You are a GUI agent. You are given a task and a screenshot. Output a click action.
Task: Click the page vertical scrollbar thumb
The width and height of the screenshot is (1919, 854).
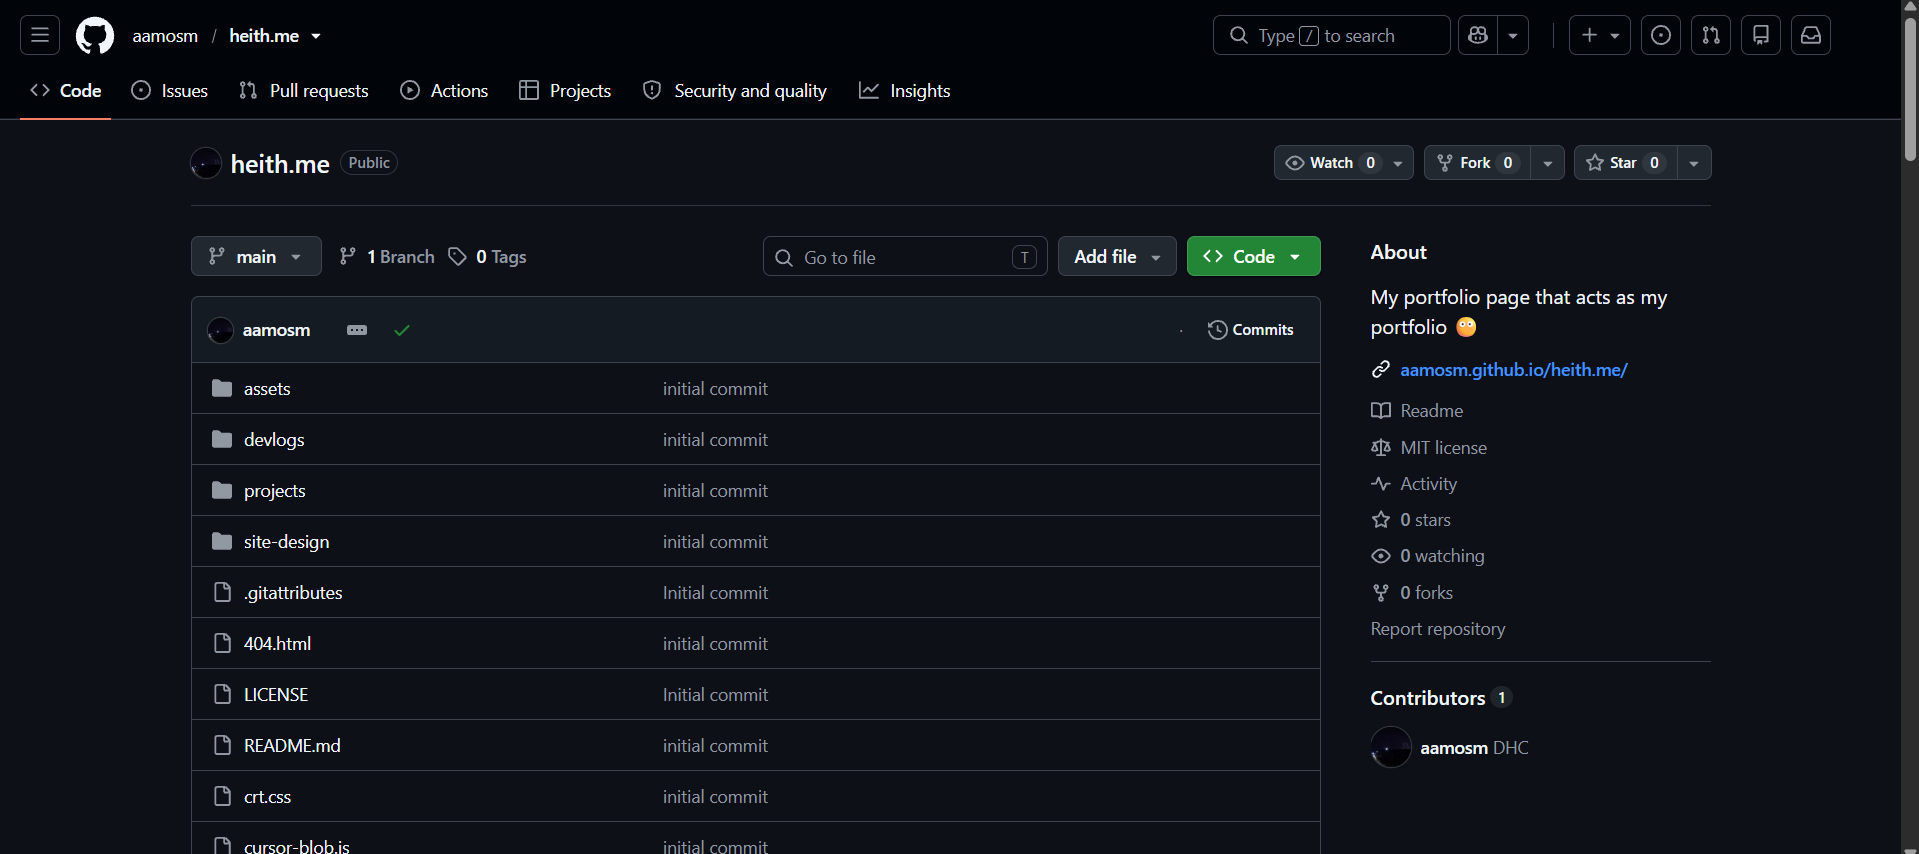[x=1910, y=87]
